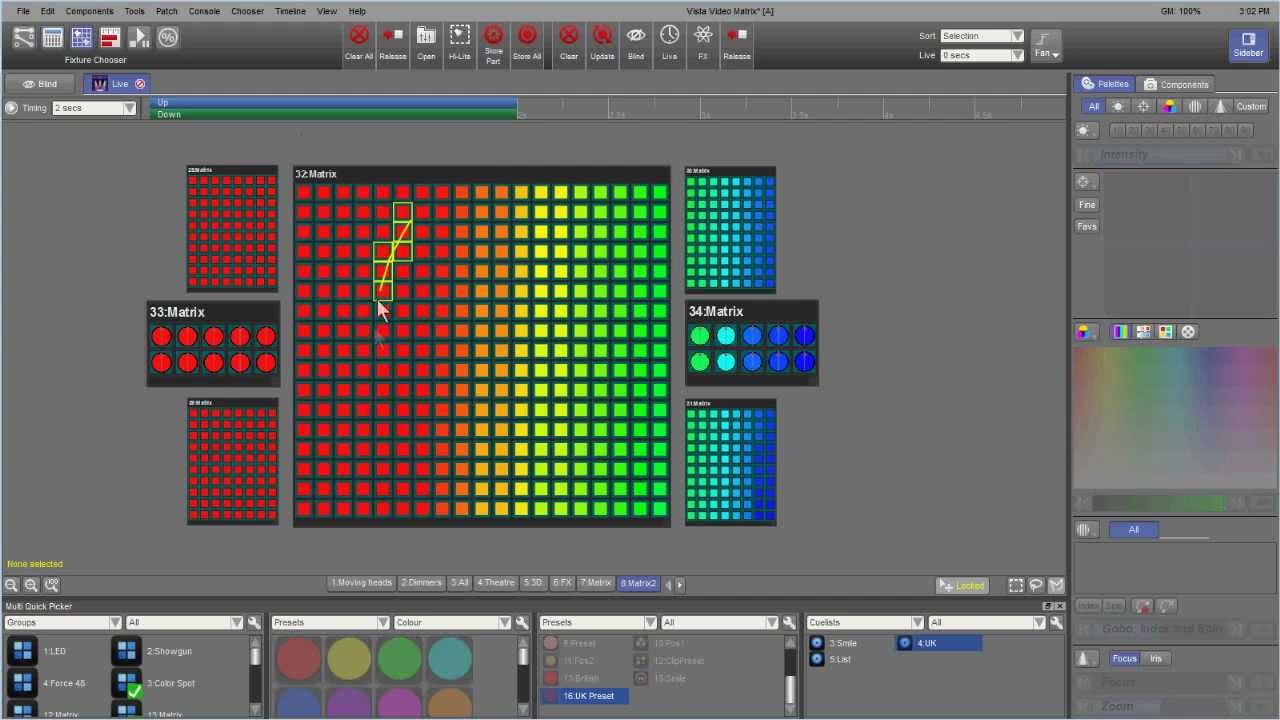Click the Blind tab button

tap(41, 84)
